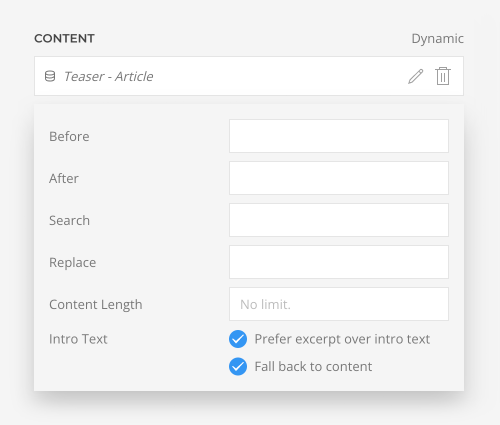Click the Replace field label
Viewport: 500px width, 425px height.
(72, 263)
